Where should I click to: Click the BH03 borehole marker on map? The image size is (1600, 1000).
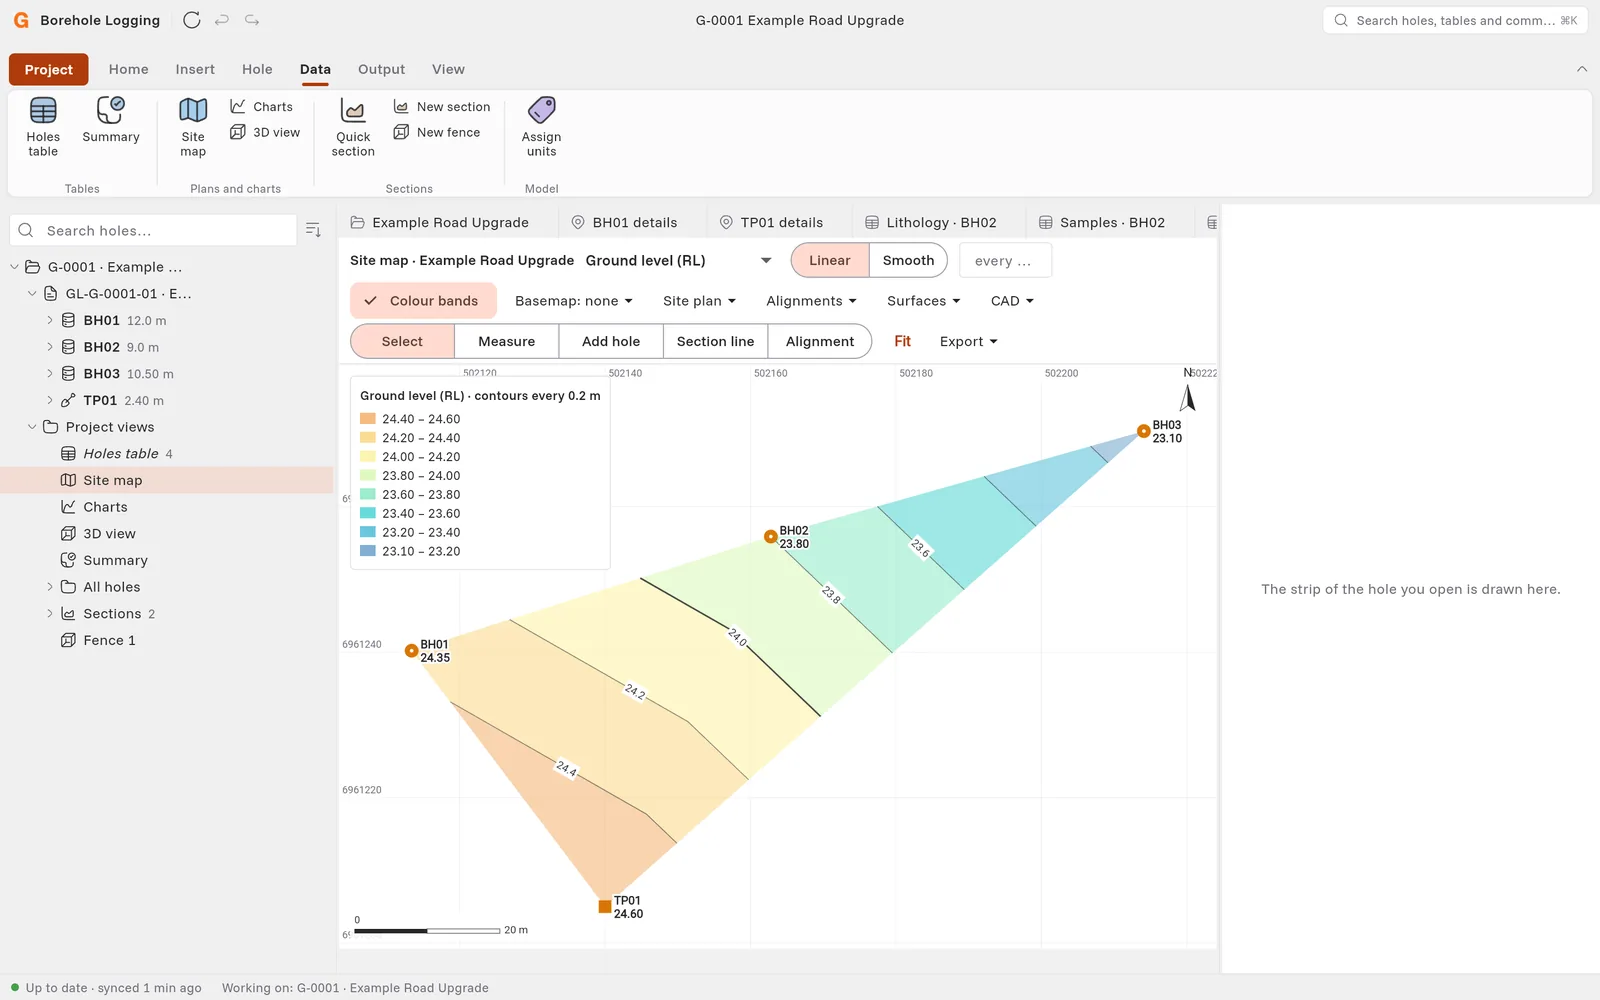(x=1143, y=431)
